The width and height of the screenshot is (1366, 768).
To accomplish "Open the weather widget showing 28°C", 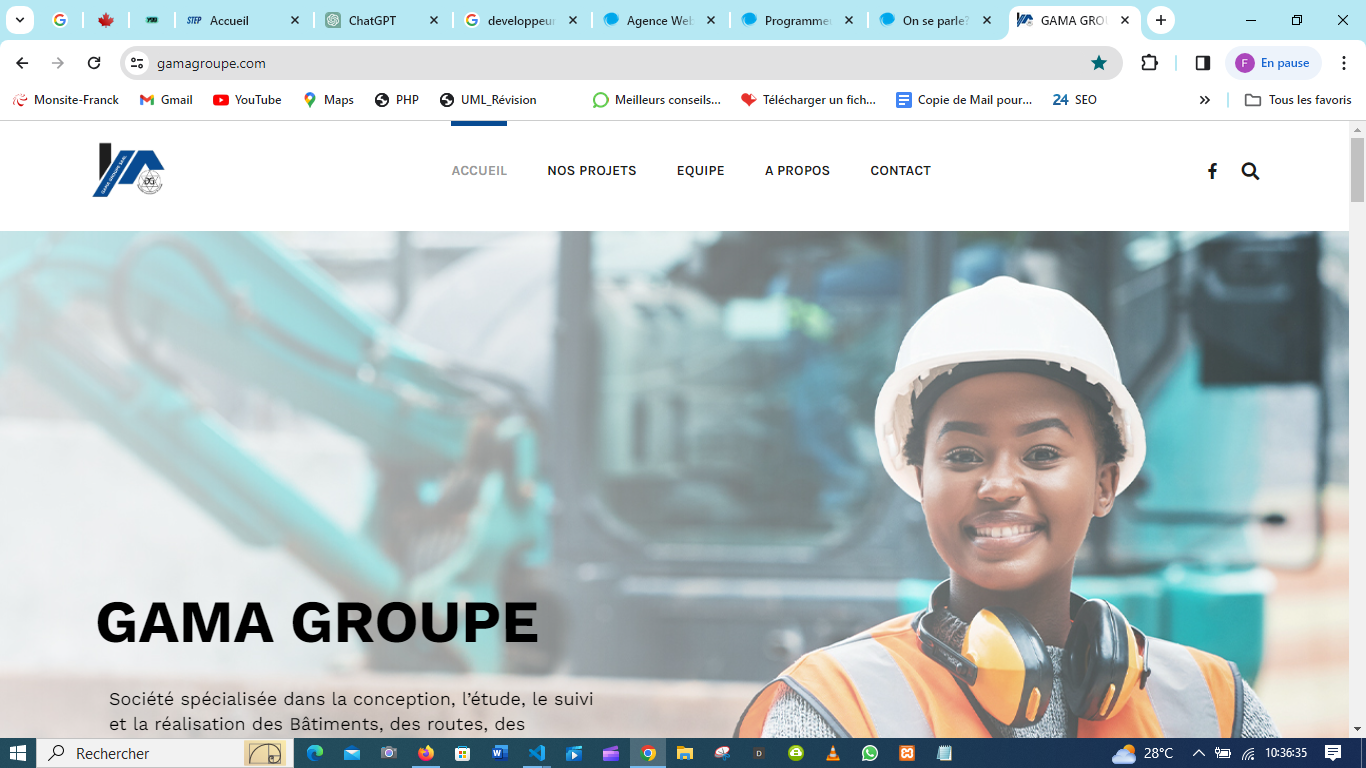I will tap(1143, 753).
